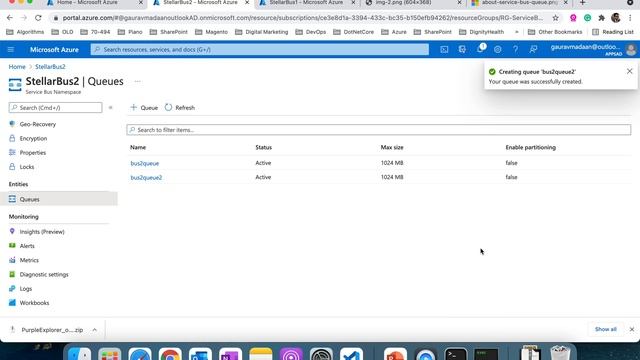Open Logs under Monitoring
640x360 pixels.
click(x=25, y=289)
